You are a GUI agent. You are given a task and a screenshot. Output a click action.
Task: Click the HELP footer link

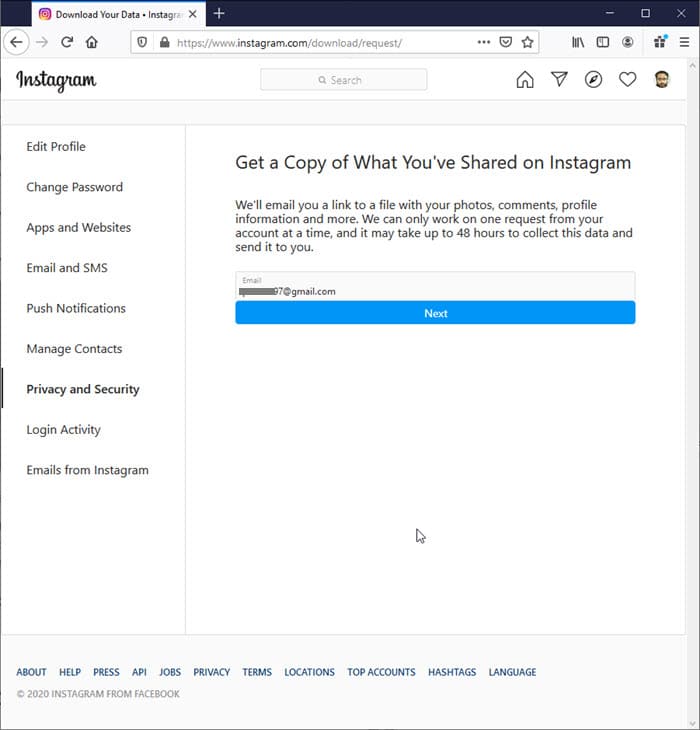tap(70, 672)
